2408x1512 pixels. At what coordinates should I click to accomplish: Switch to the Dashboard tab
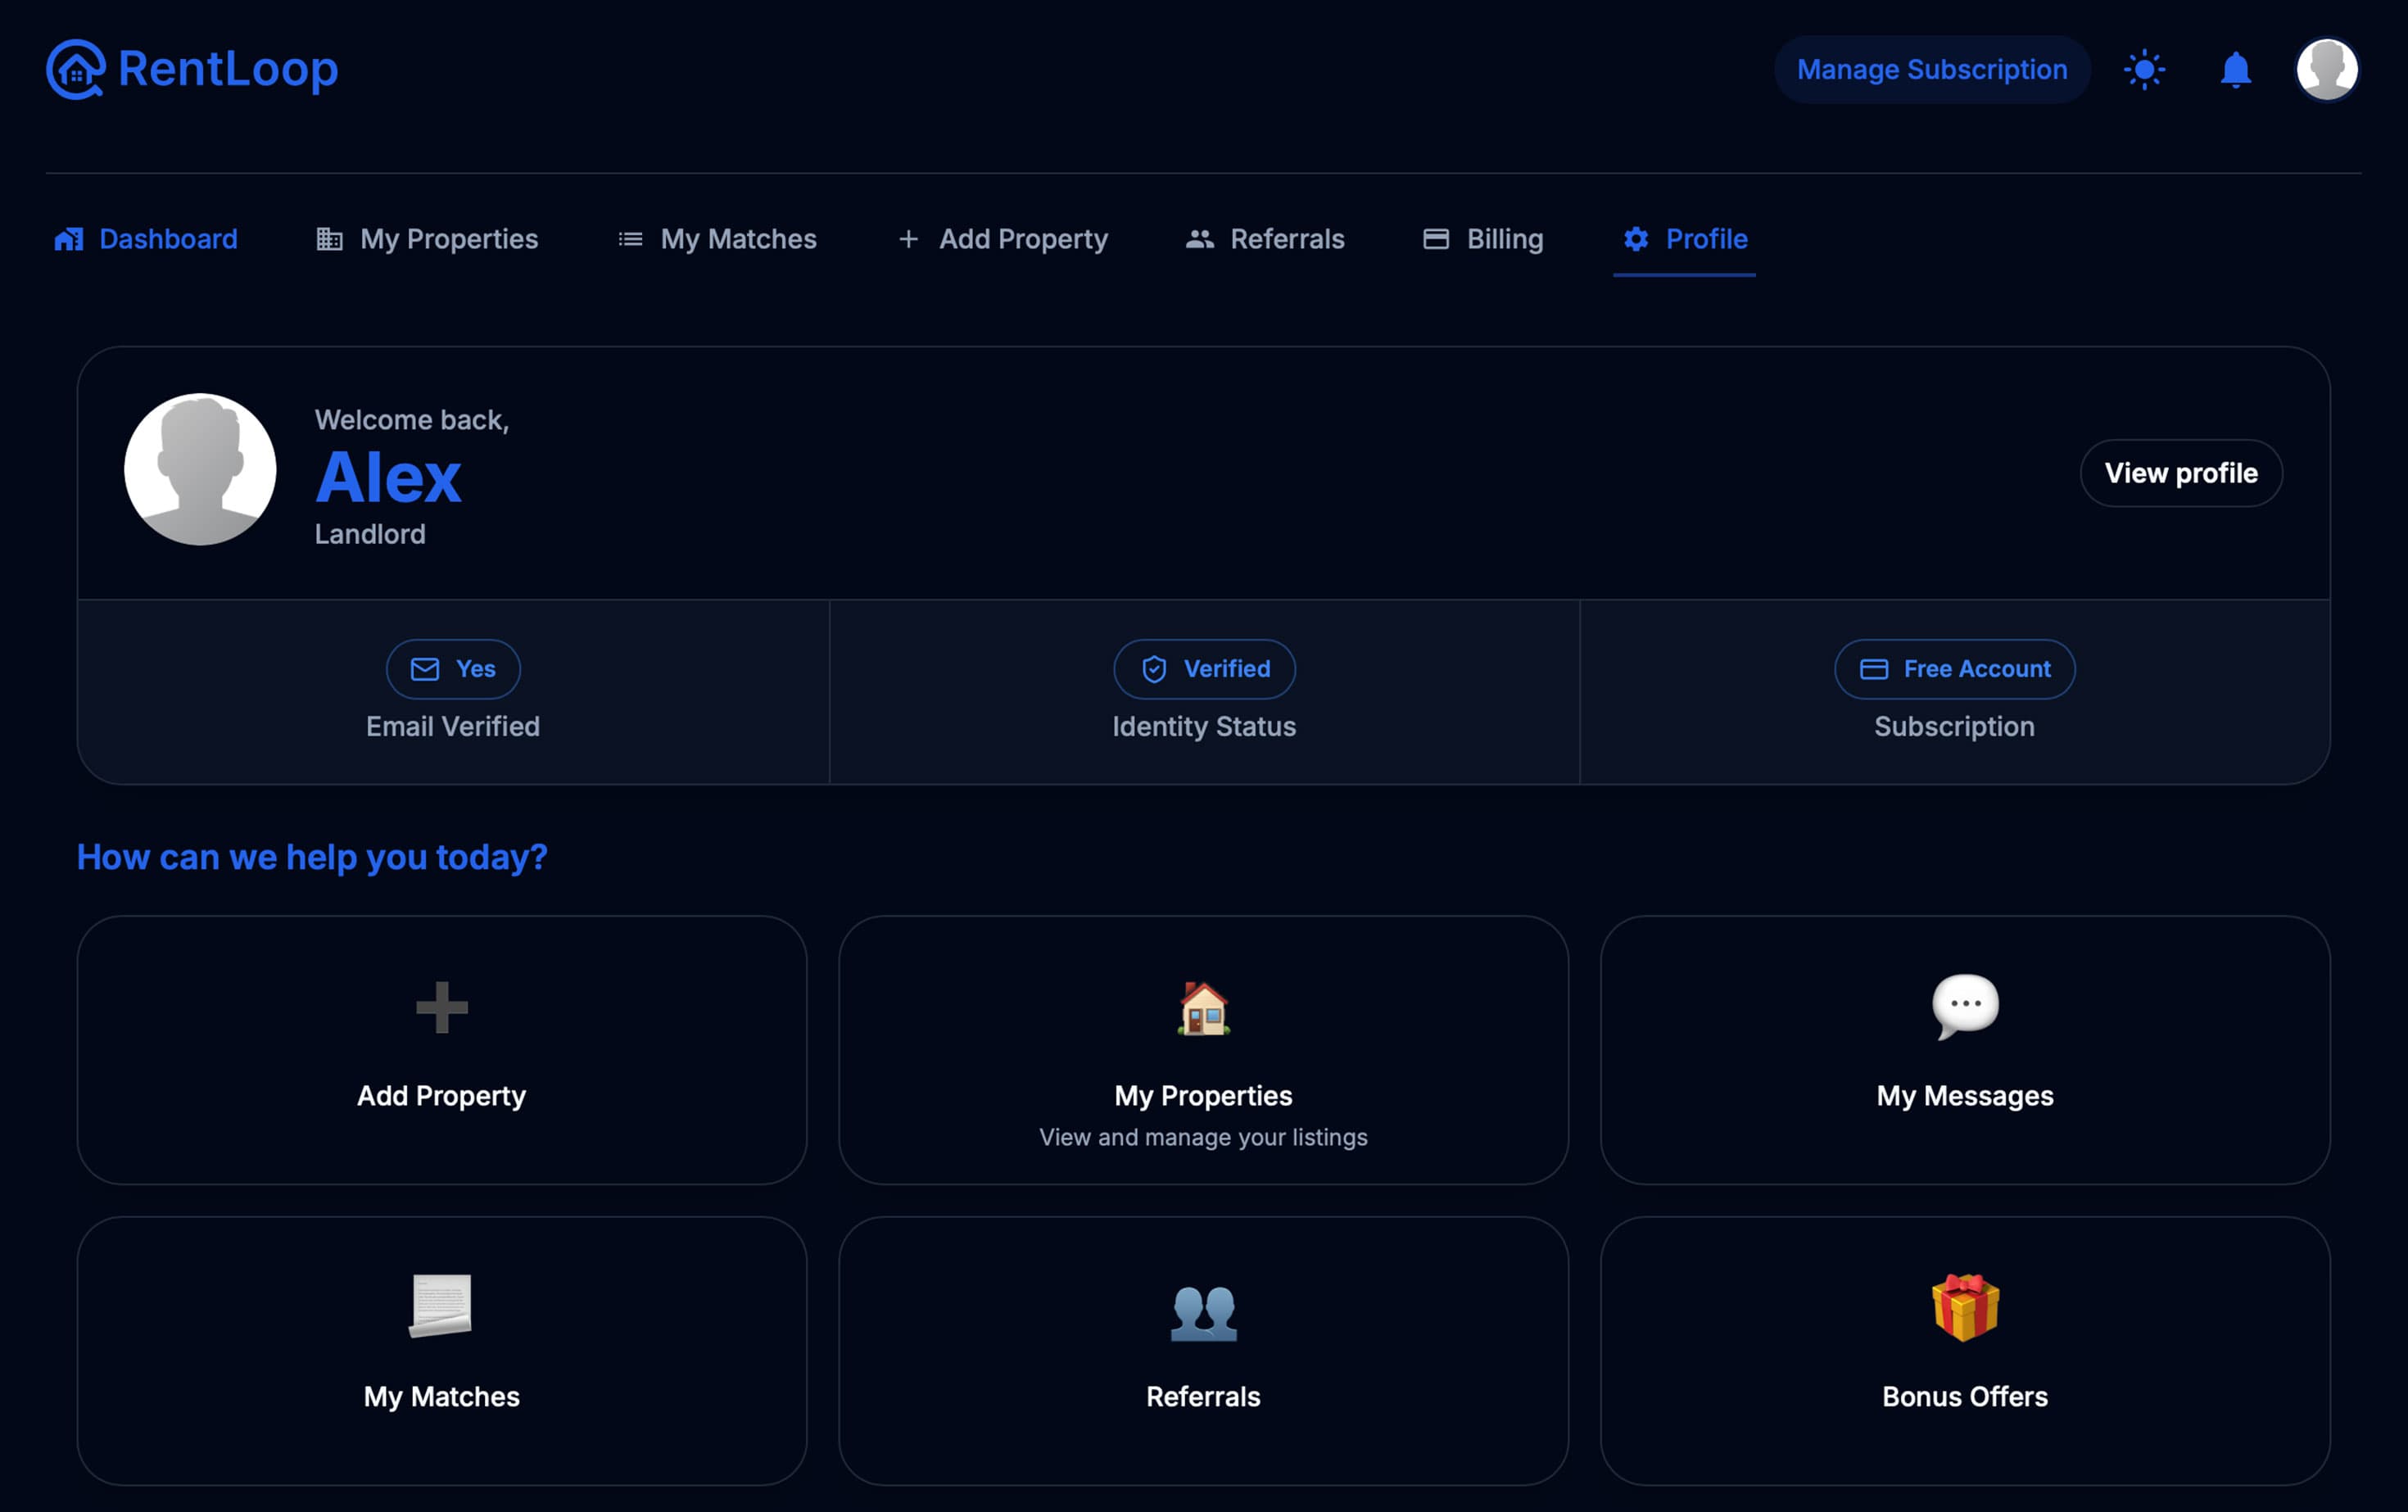click(x=144, y=239)
